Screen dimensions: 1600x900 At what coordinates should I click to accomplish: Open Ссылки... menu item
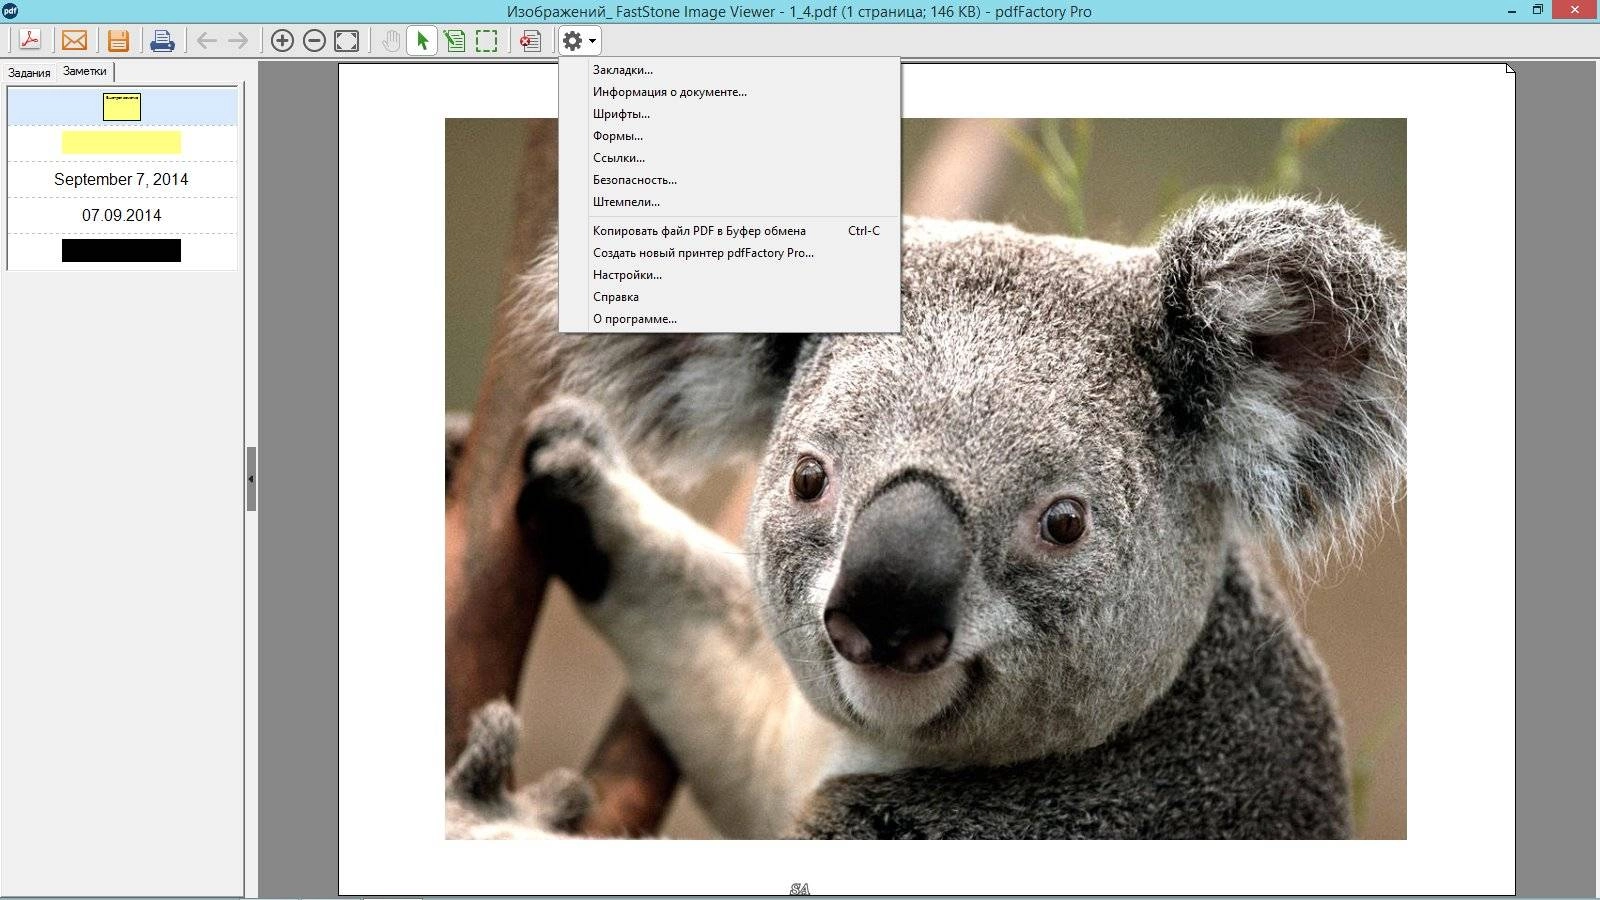pos(729,158)
